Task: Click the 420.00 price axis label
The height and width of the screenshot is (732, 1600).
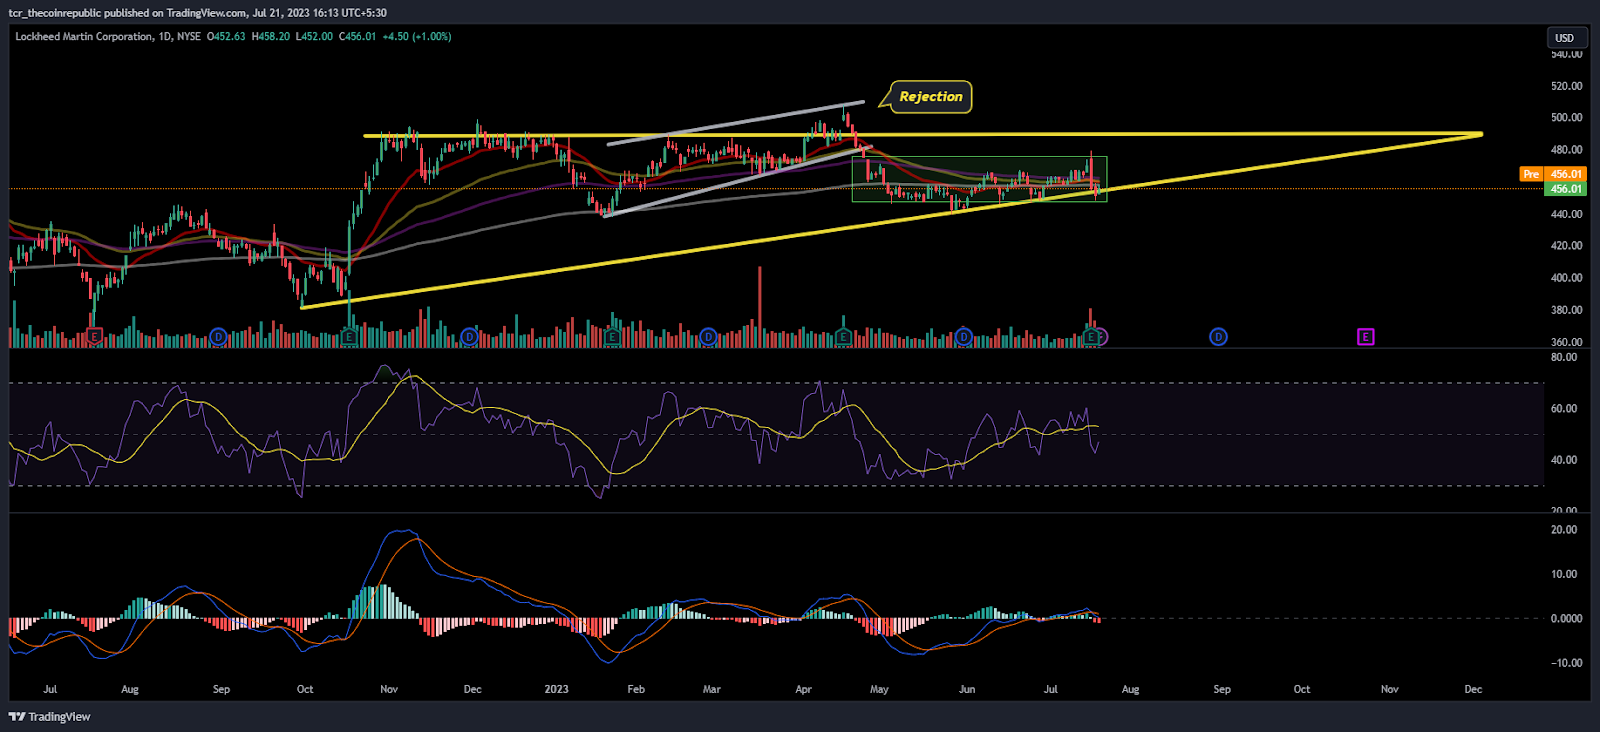Action: pyautogui.click(x=1566, y=246)
